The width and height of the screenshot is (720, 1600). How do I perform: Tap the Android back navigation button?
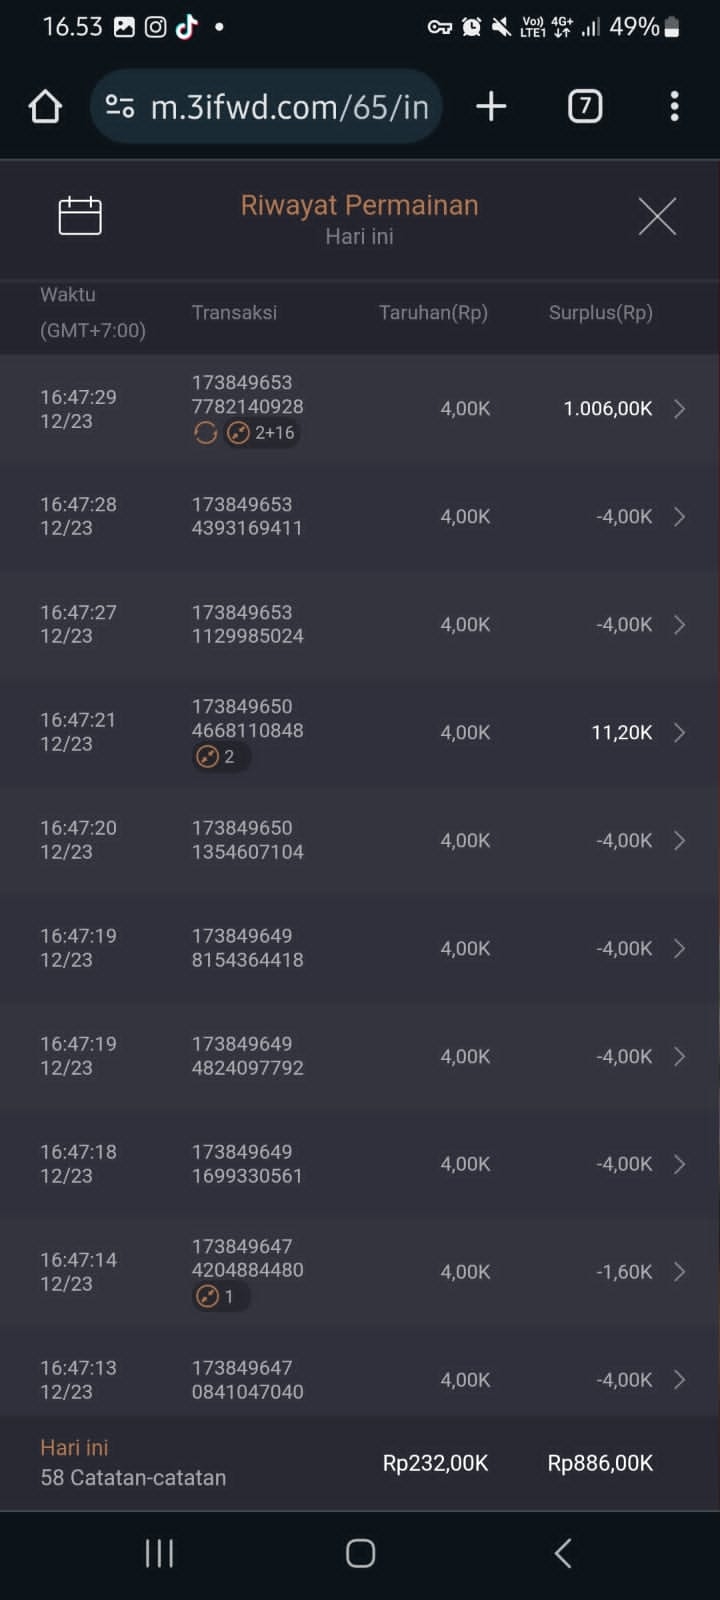(563, 1553)
